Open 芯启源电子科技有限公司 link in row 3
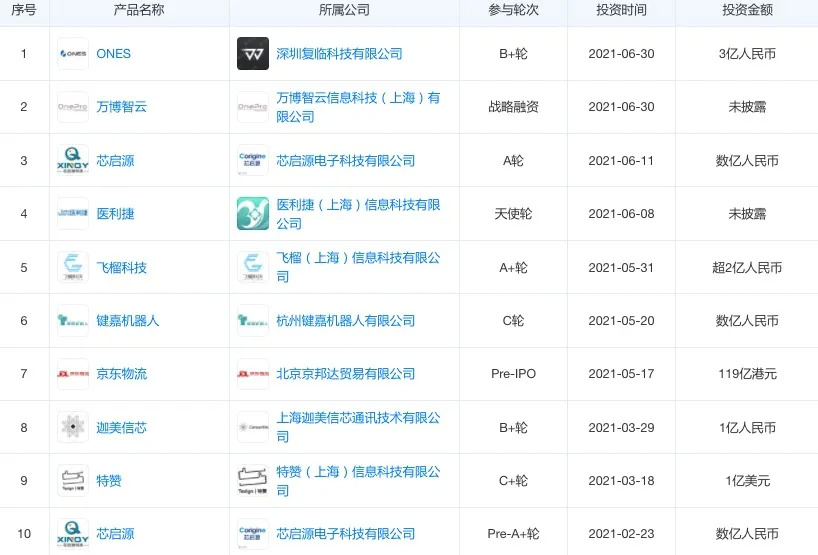The image size is (818, 555). 345,160
